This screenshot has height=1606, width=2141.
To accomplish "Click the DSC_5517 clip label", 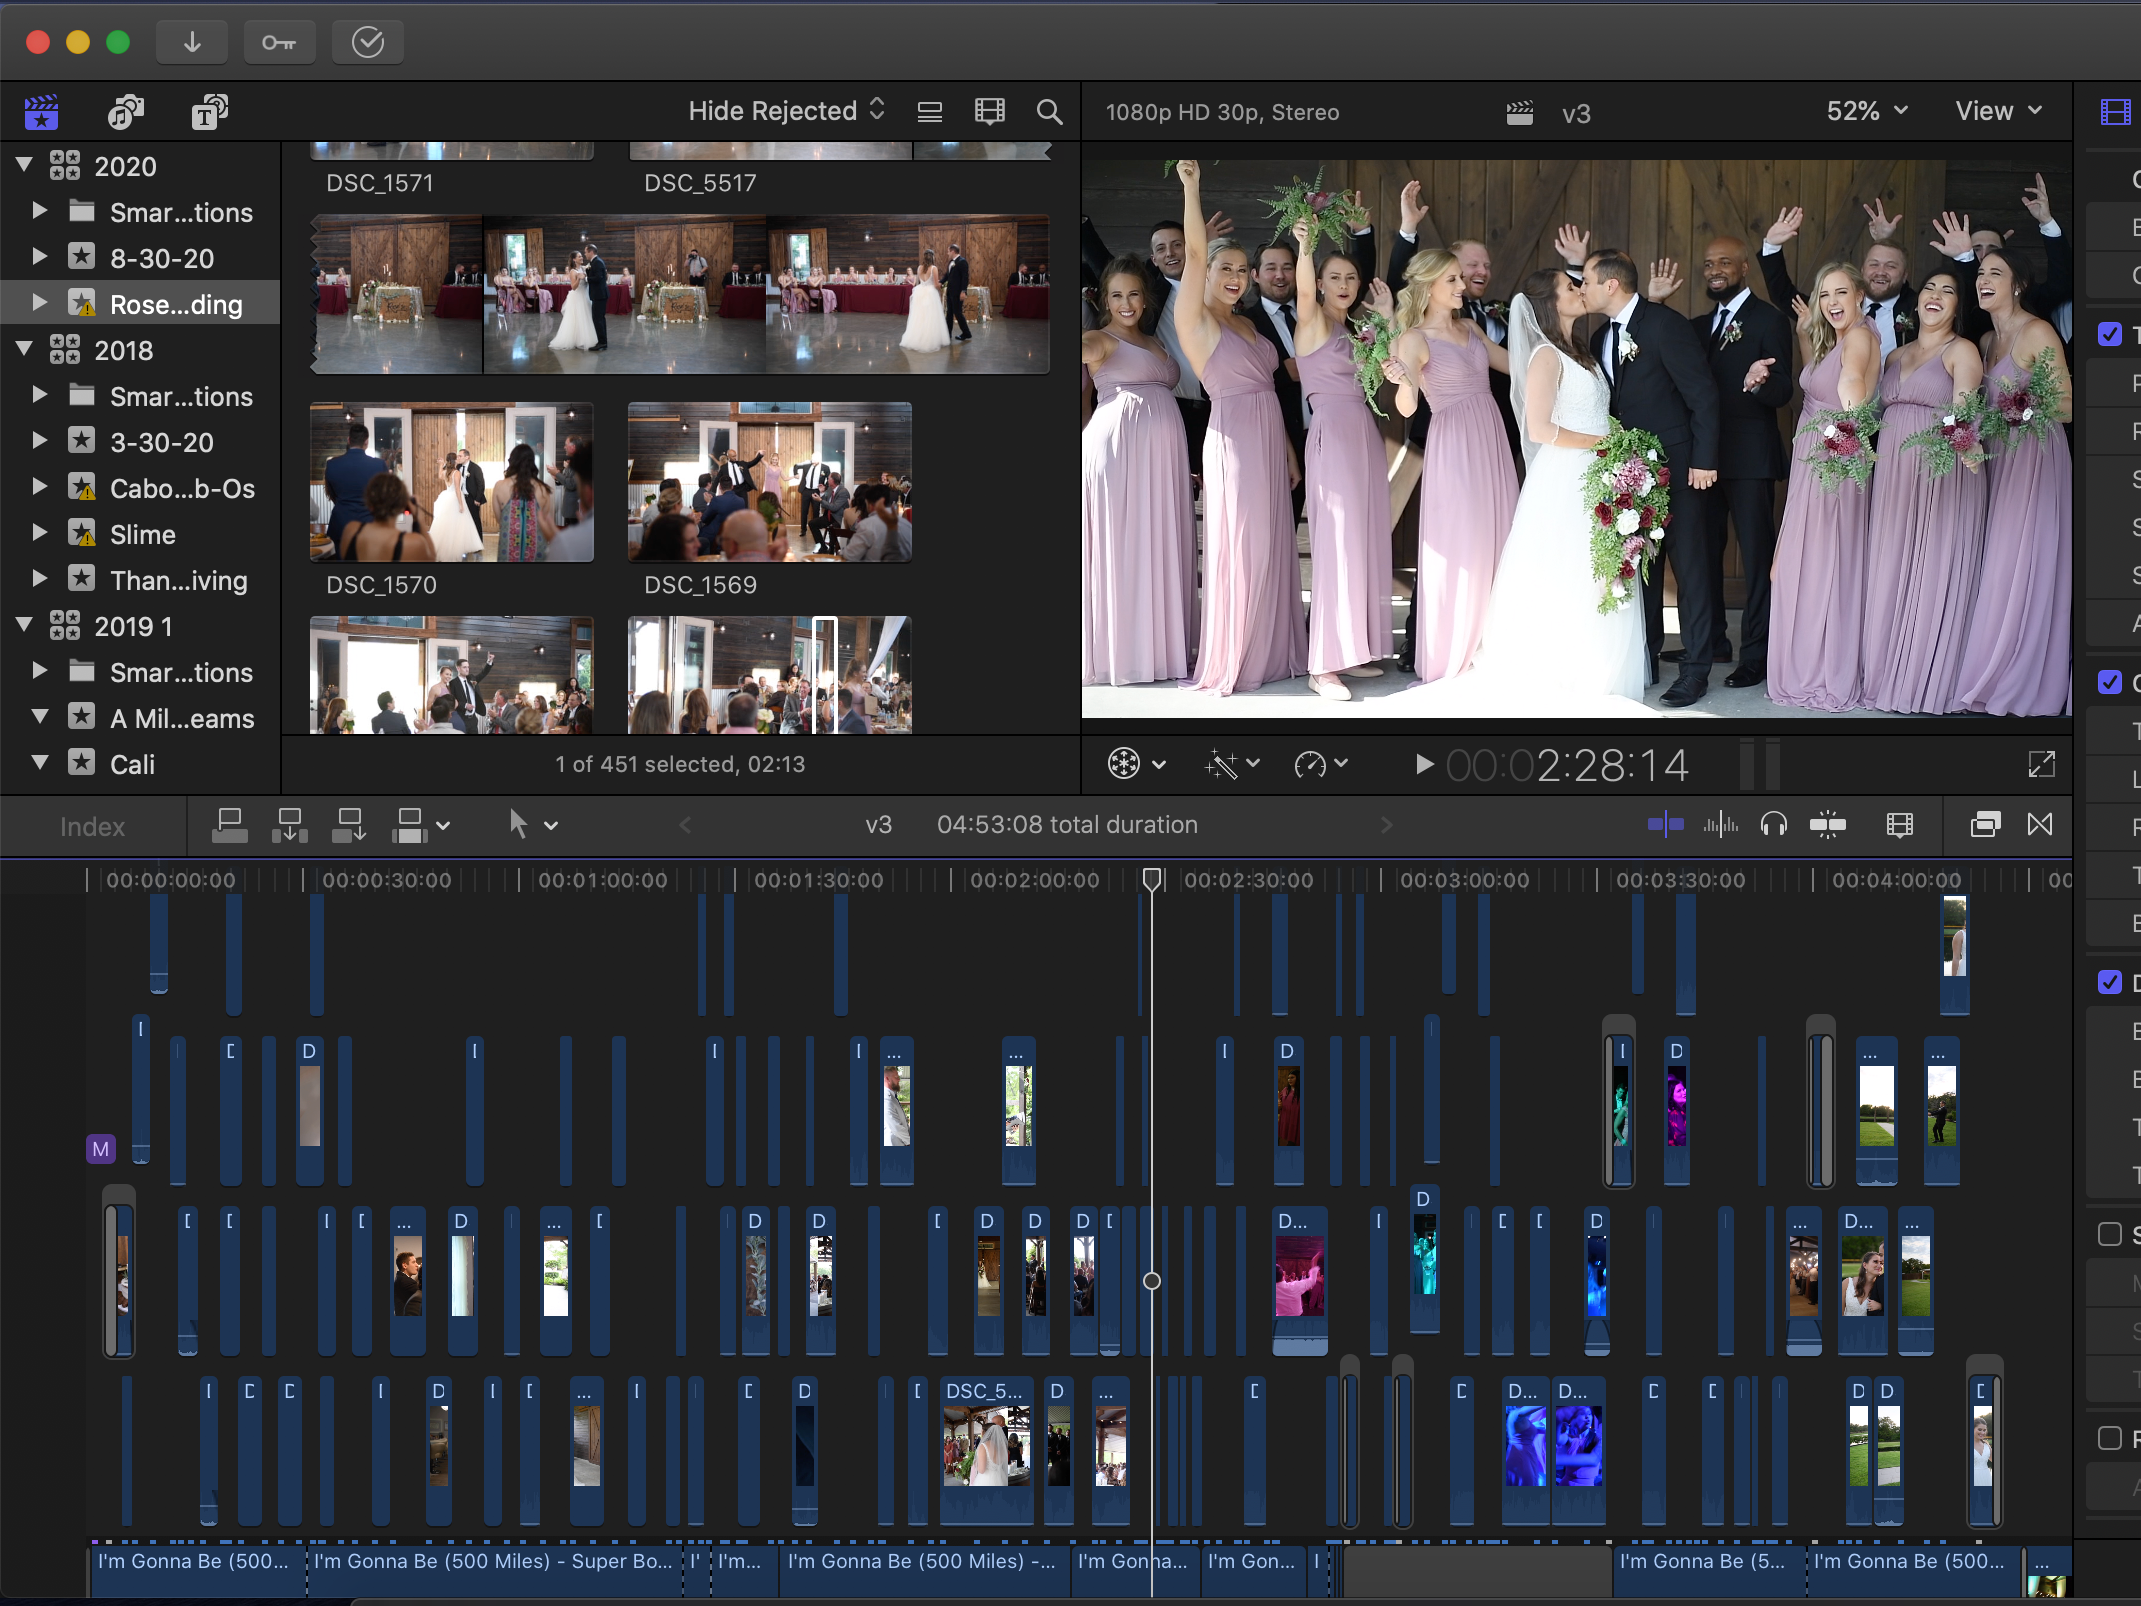I will pyautogui.click(x=700, y=183).
